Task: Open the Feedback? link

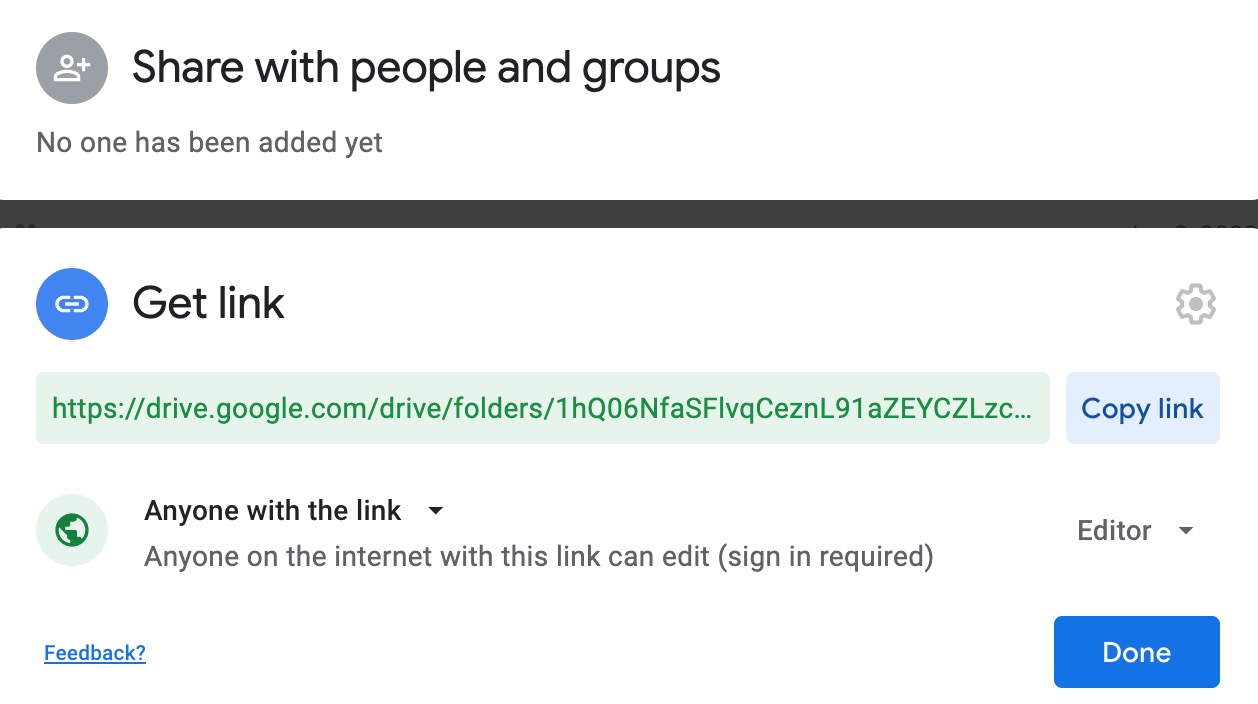Action: pos(95,653)
